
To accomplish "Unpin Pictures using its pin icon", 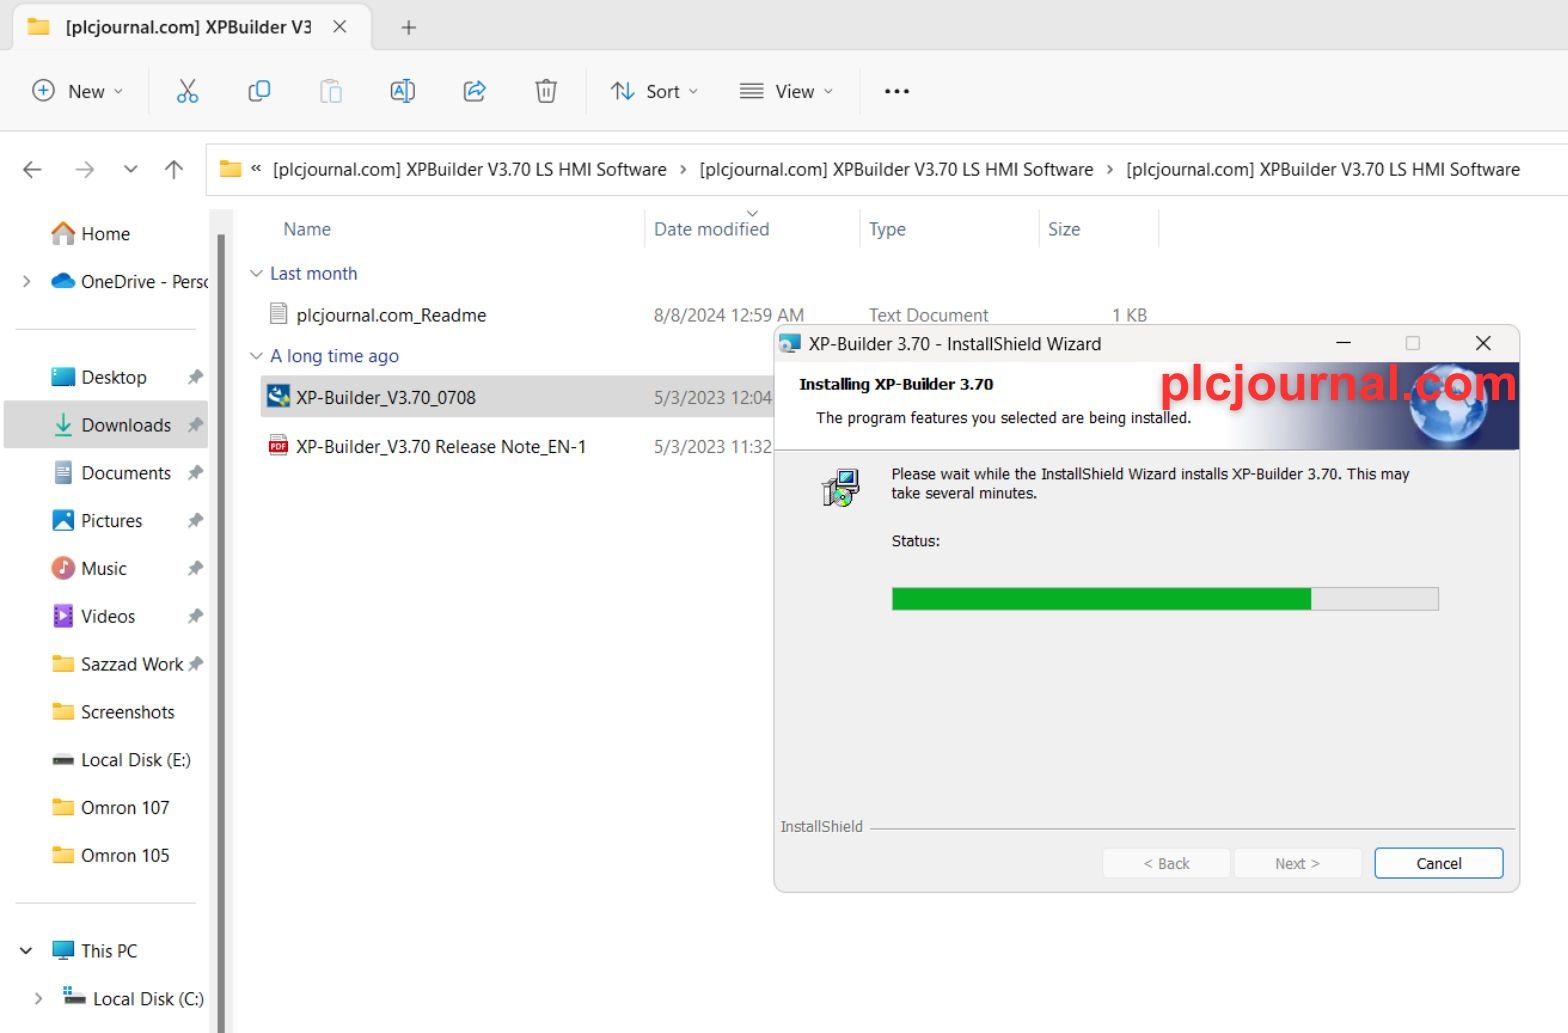I will tap(195, 521).
